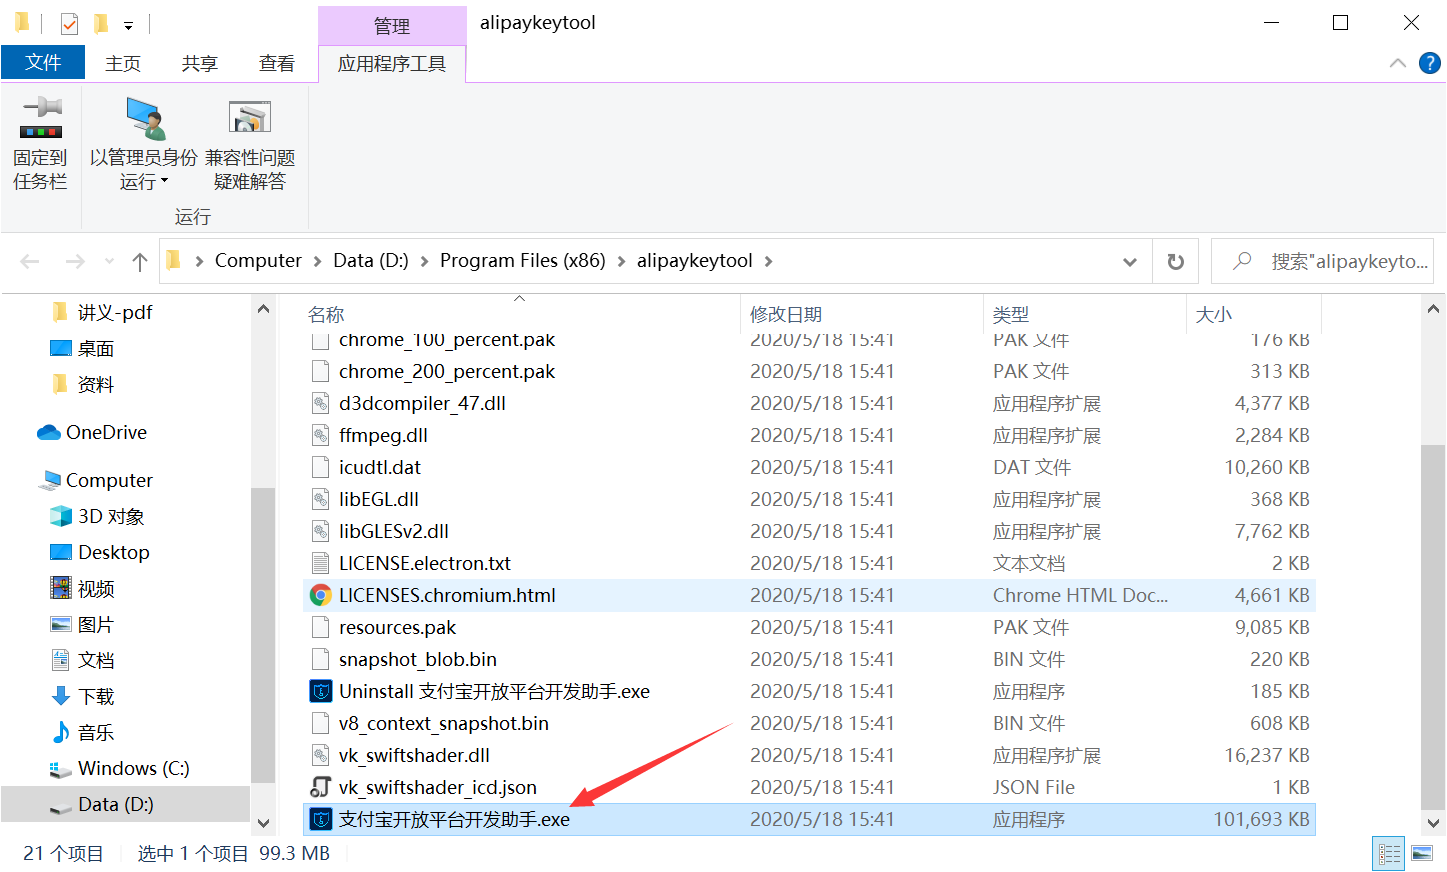Select the v8_context_snapshot.bin file name
This screenshot has height=872, width=1447.
point(444,724)
